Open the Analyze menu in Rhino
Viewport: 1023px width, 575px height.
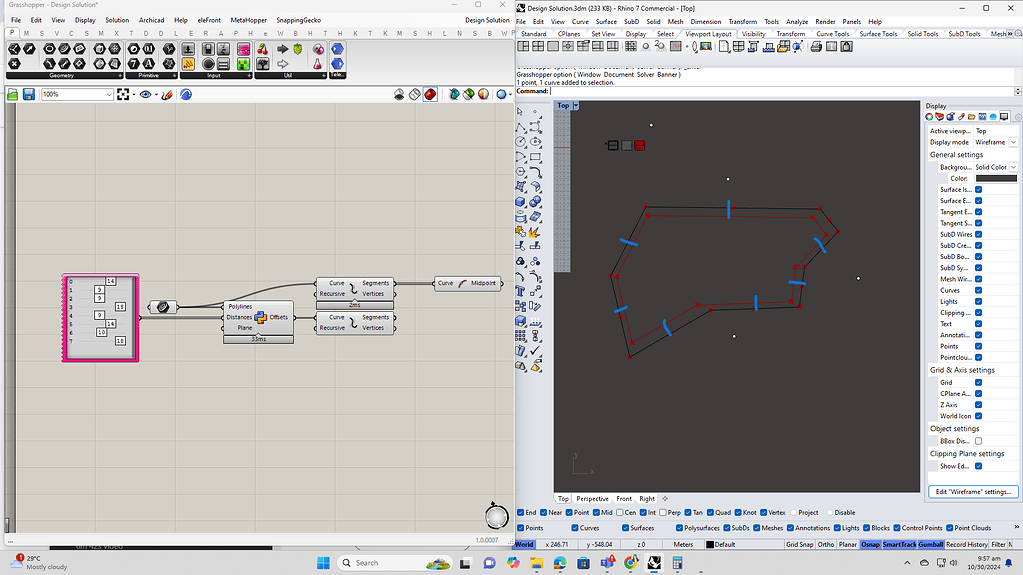click(x=797, y=21)
